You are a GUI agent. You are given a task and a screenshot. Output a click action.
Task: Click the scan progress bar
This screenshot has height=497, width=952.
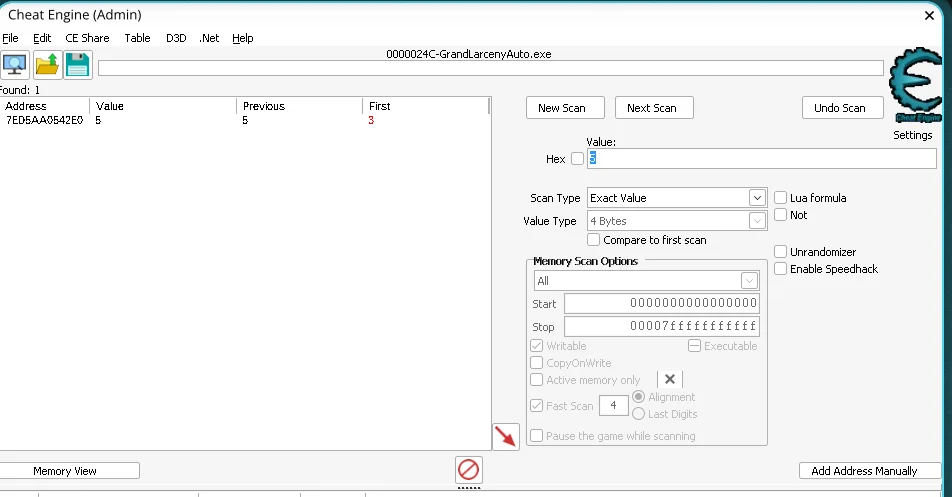pyautogui.click(x=491, y=68)
